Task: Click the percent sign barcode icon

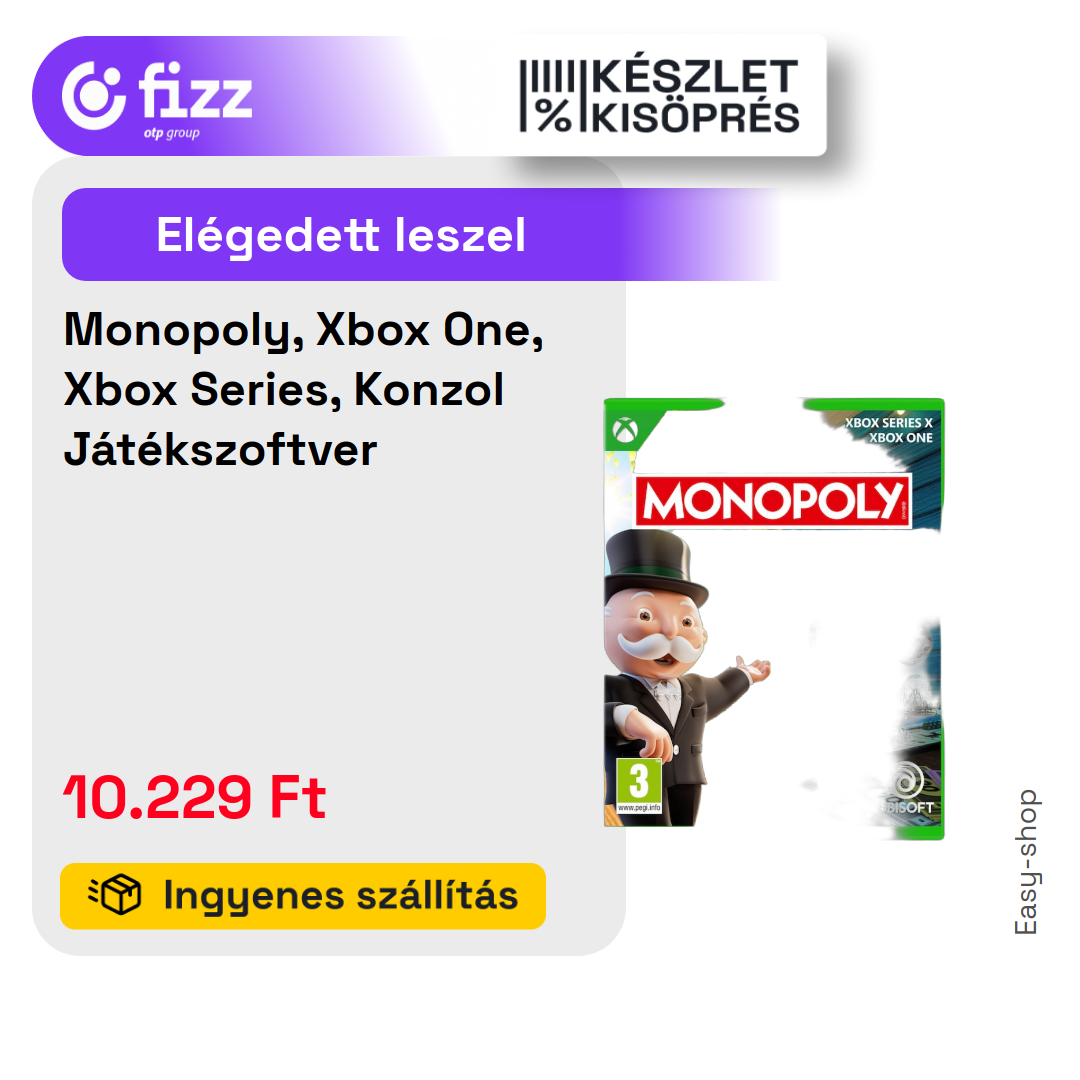Action: [547, 96]
